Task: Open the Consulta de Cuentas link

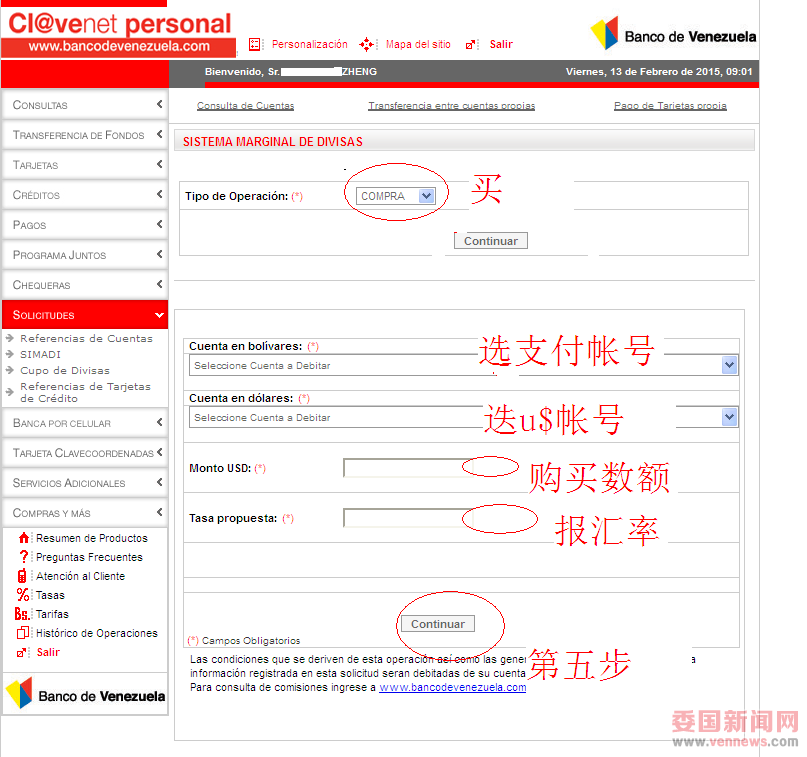Action: point(245,105)
